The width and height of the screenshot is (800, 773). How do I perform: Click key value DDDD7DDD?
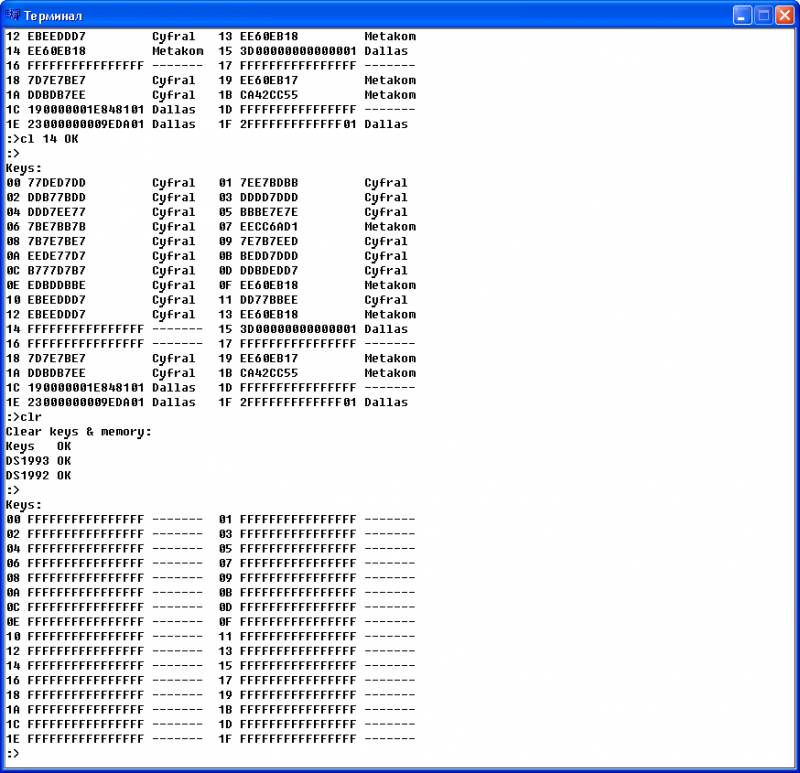point(269,197)
